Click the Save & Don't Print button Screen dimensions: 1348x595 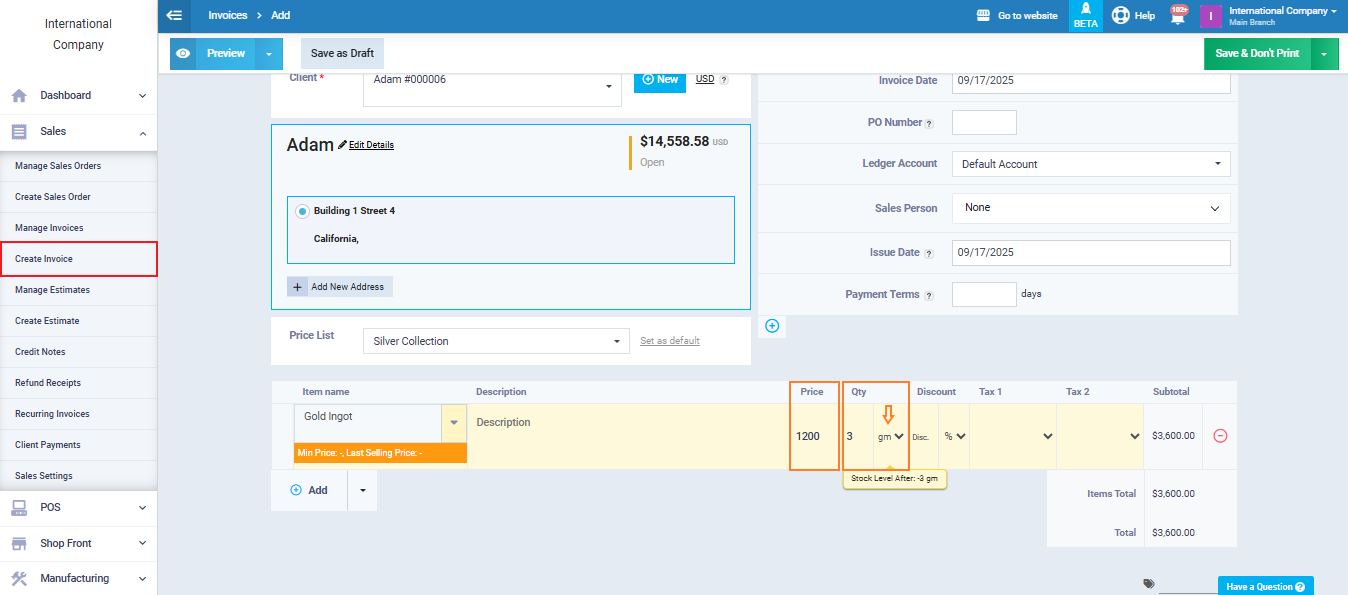(1256, 53)
